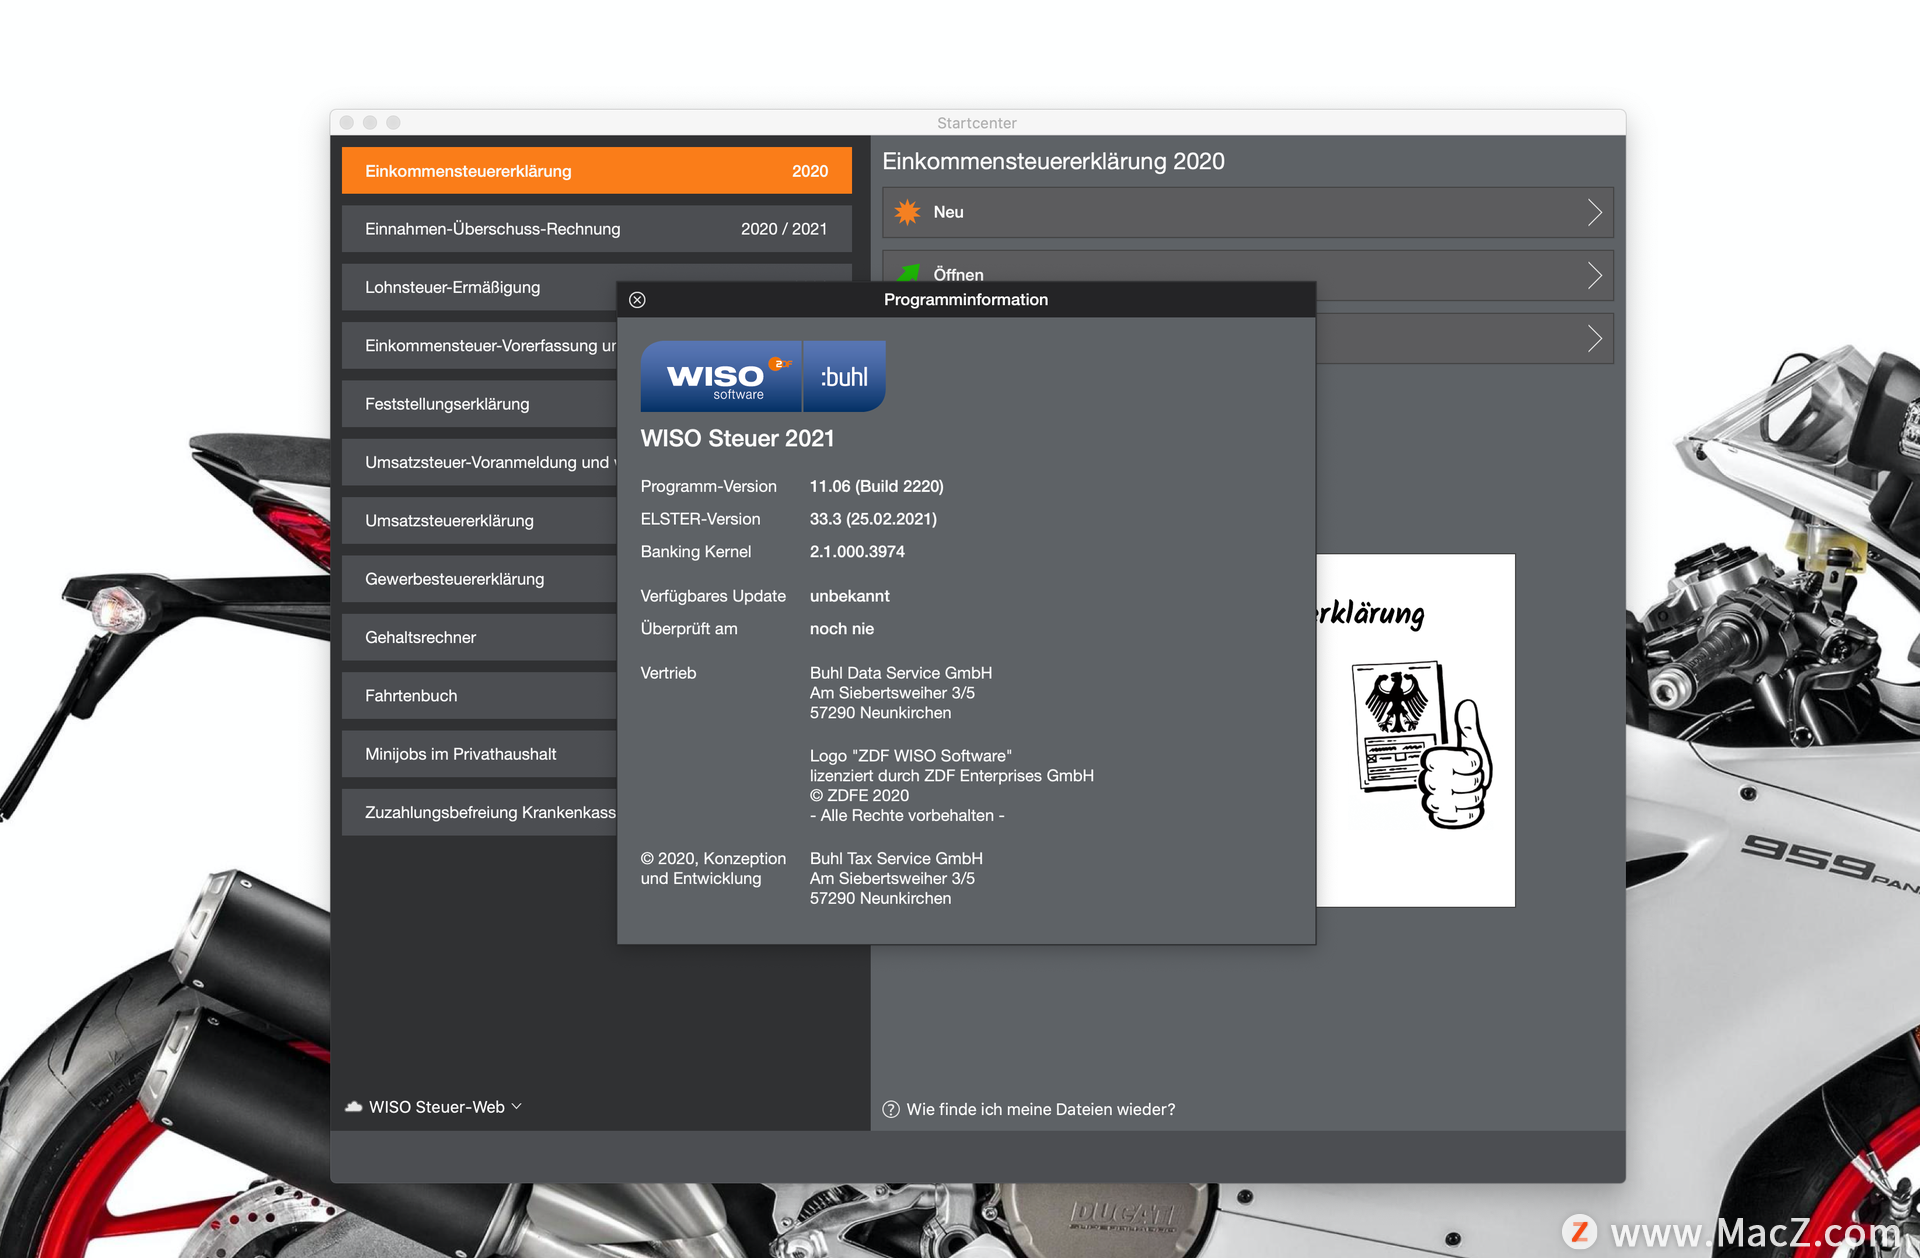The image size is (1920, 1258).
Task: Close the Programminformation dialog
Action: coord(637,300)
